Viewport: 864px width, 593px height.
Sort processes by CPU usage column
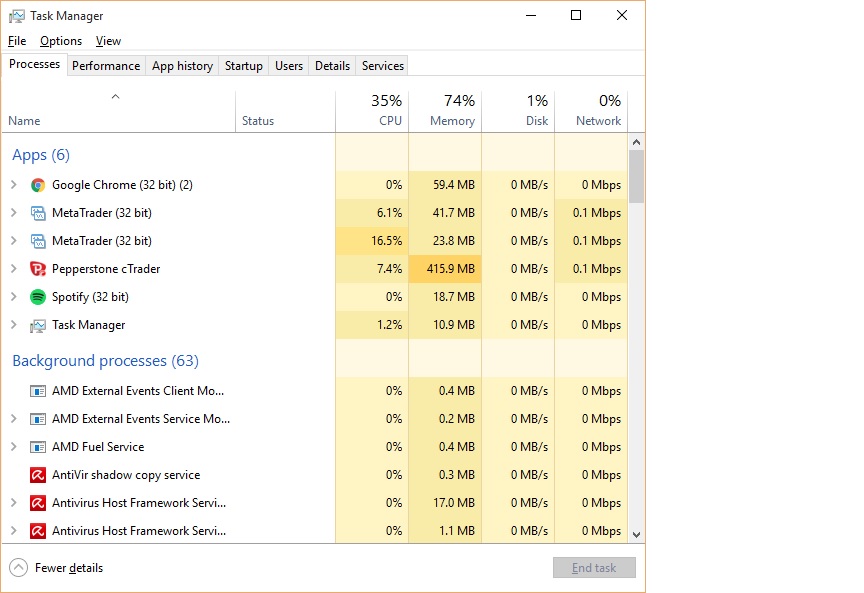(372, 112)
